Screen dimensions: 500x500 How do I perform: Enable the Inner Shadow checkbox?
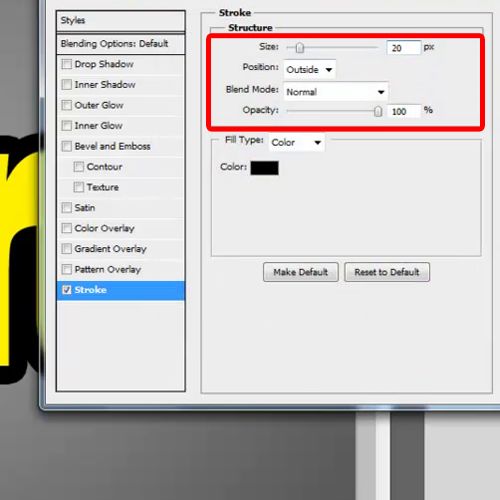click(x=67, y=85)
